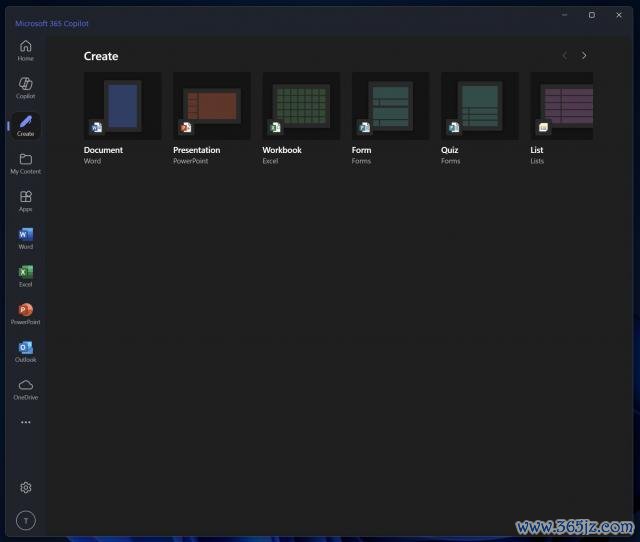This screenshot has height=542, width=640.
Task: Click the Word subtitle under Document
Action: (92, 161)
